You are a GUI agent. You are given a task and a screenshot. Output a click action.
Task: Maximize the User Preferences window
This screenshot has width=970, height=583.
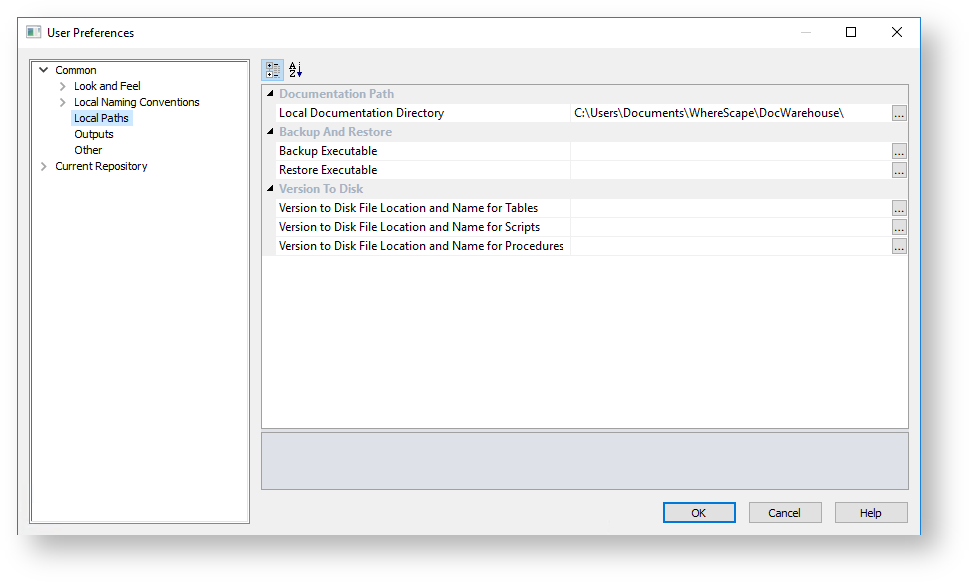(851, 32)
